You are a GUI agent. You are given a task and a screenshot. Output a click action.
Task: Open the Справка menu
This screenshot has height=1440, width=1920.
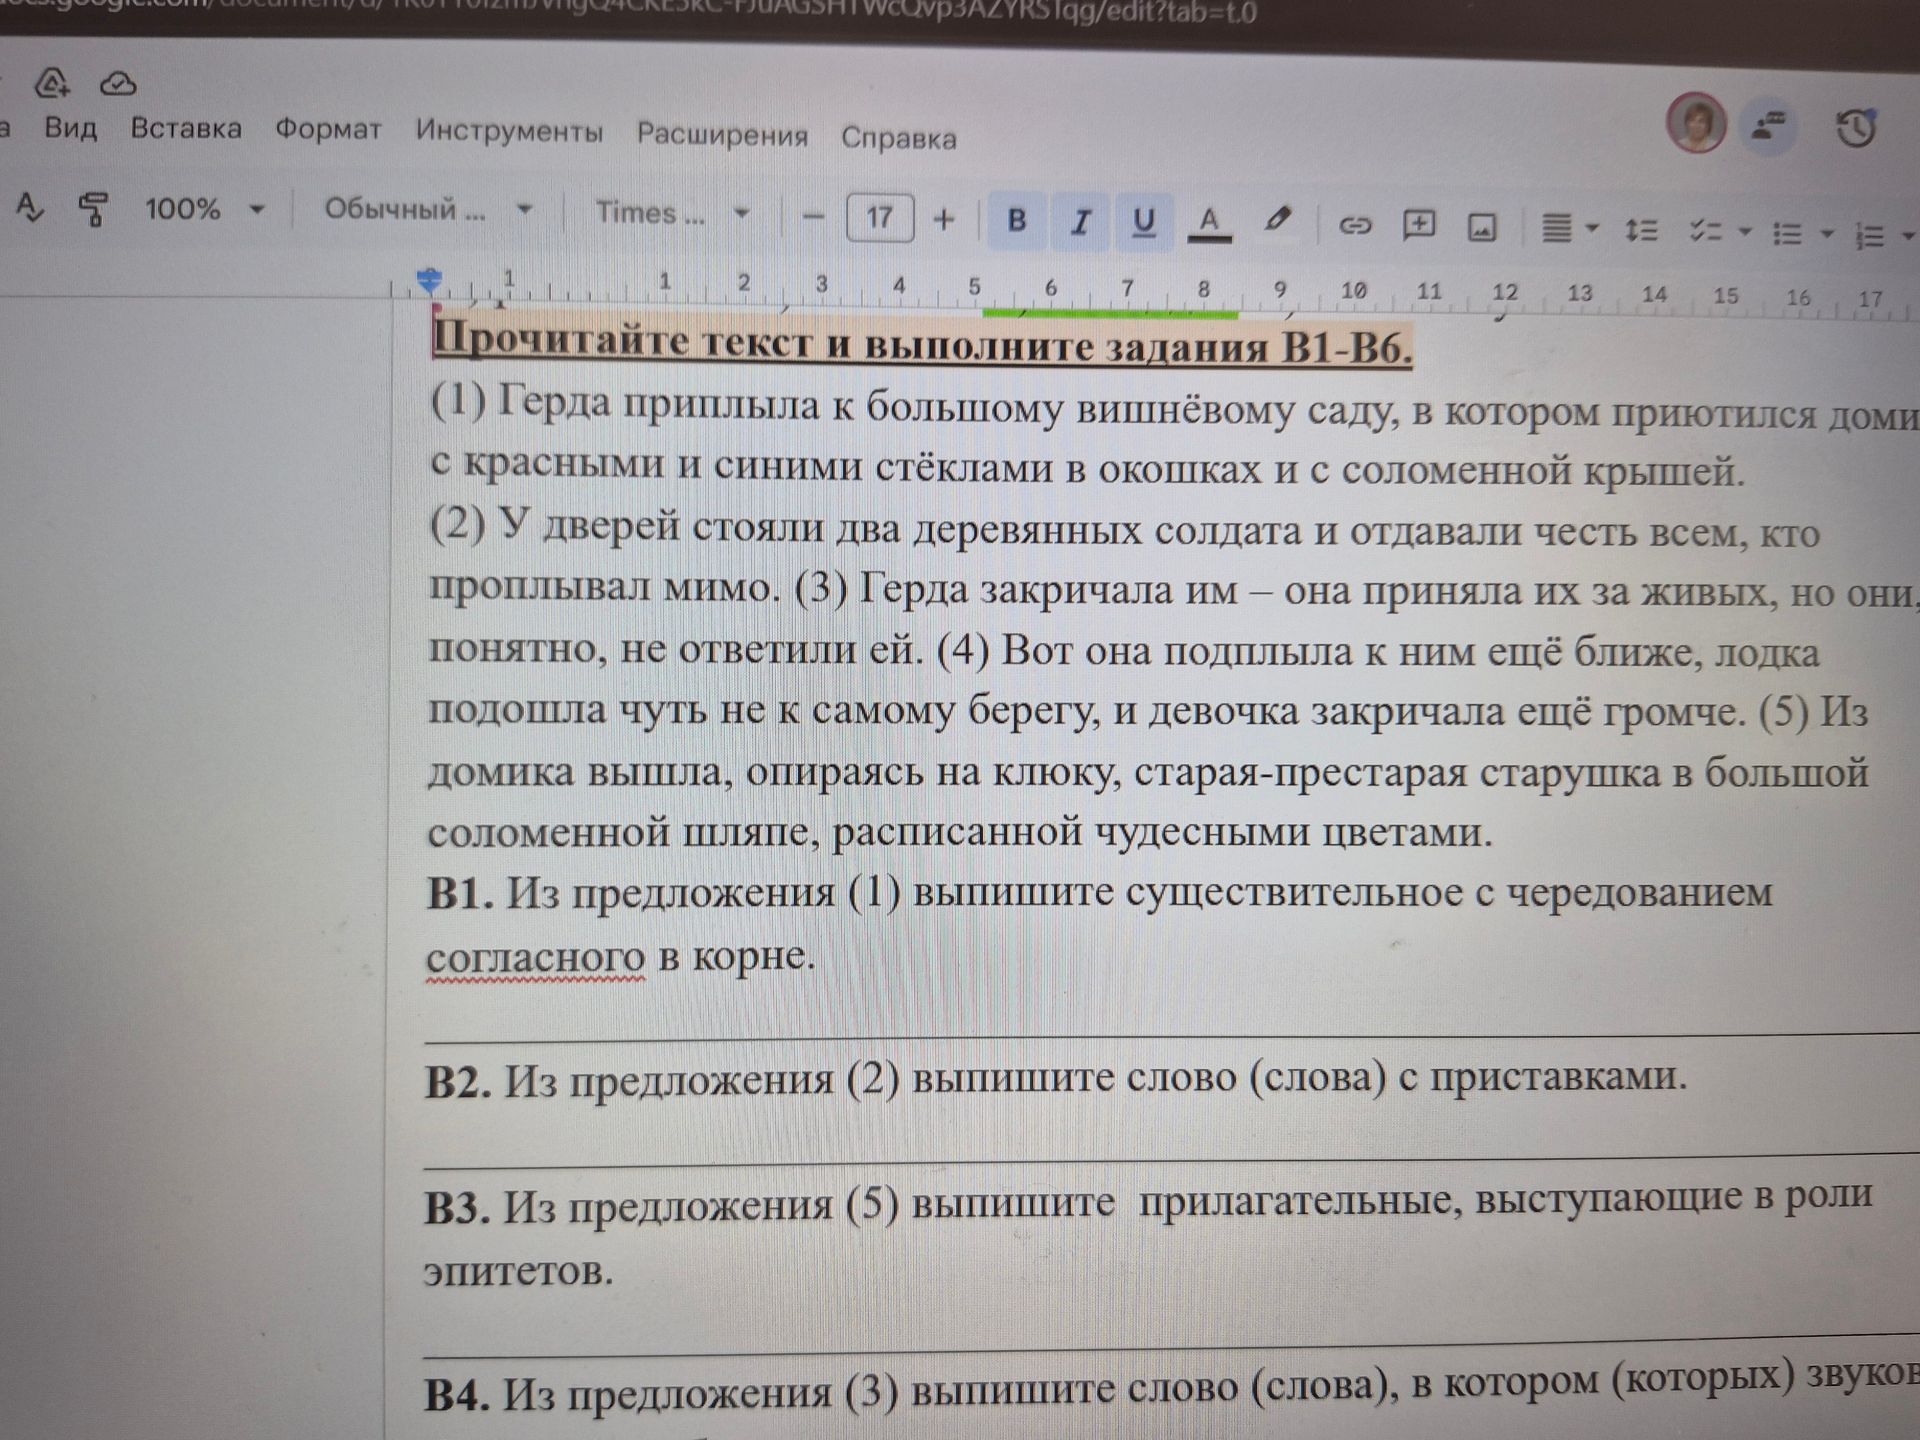click(x=898, y=138)
